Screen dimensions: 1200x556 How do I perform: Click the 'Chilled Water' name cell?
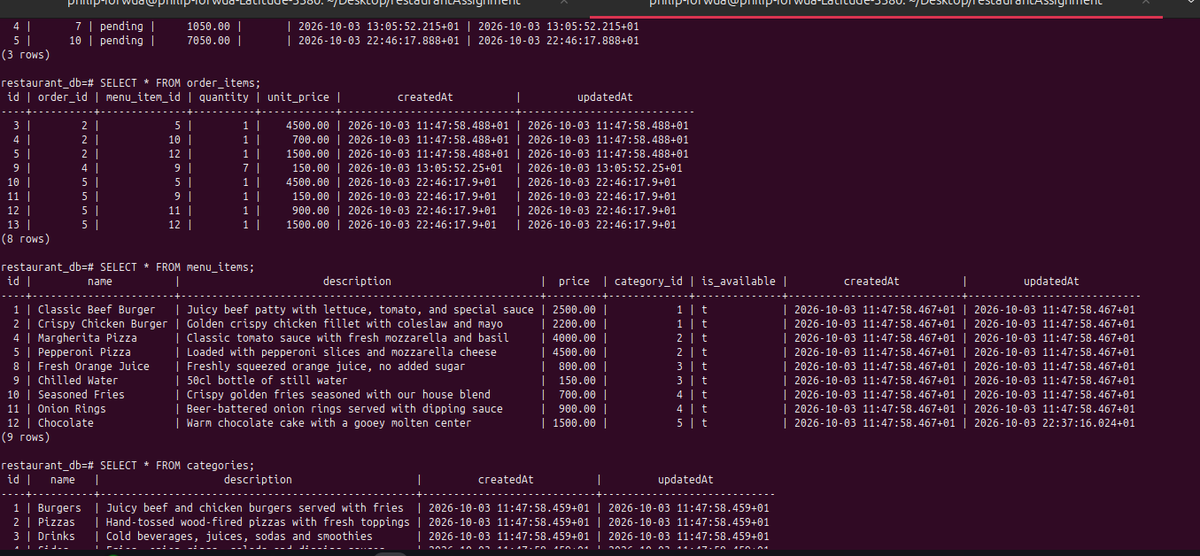tap(78, 381)
